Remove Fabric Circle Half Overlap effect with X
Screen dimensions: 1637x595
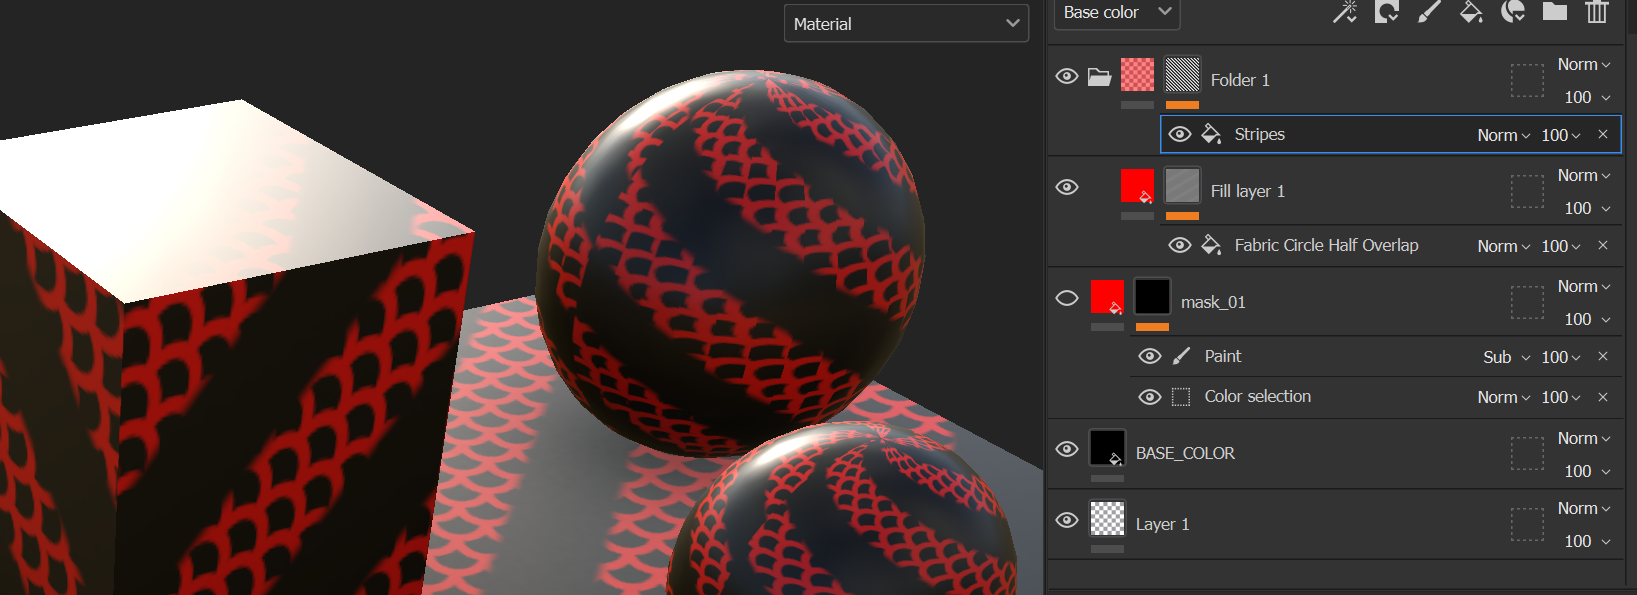tap(1603, 245)
